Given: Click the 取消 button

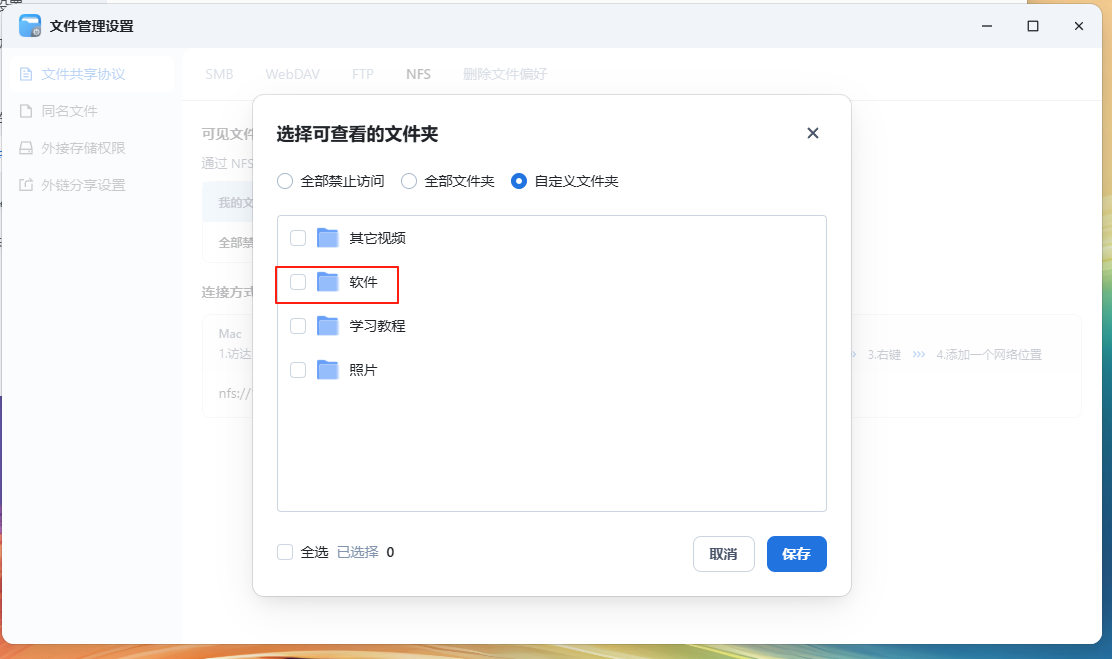Looking at the screenshot, I should [x=723, y=554].
